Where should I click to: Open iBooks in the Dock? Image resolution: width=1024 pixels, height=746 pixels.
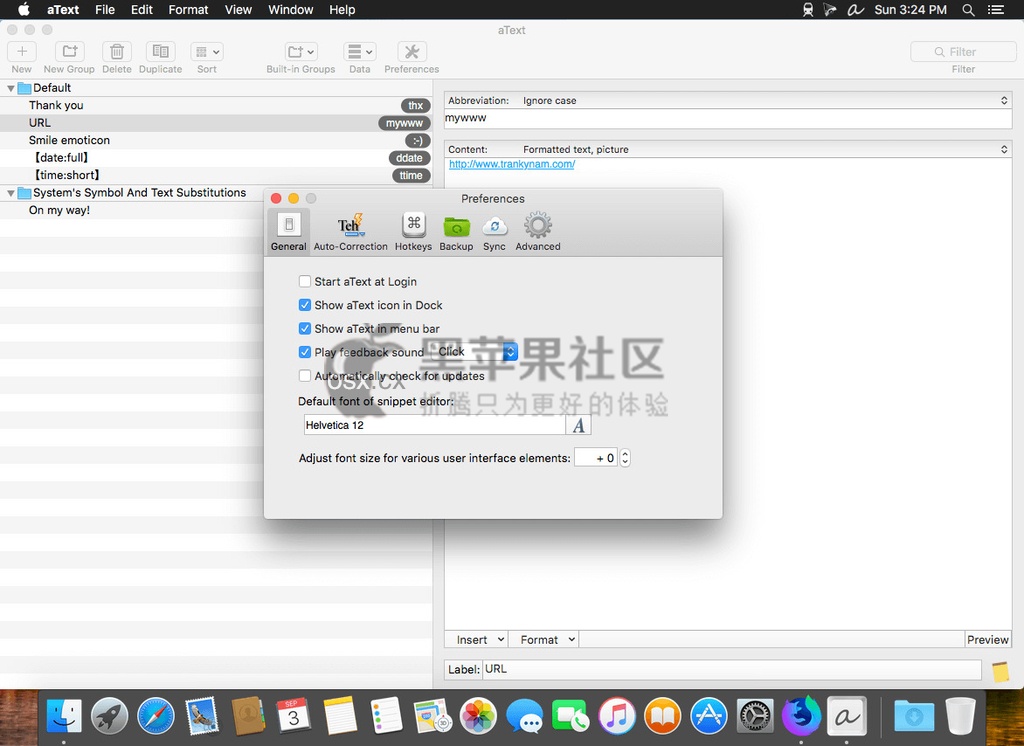pos(662,717)
